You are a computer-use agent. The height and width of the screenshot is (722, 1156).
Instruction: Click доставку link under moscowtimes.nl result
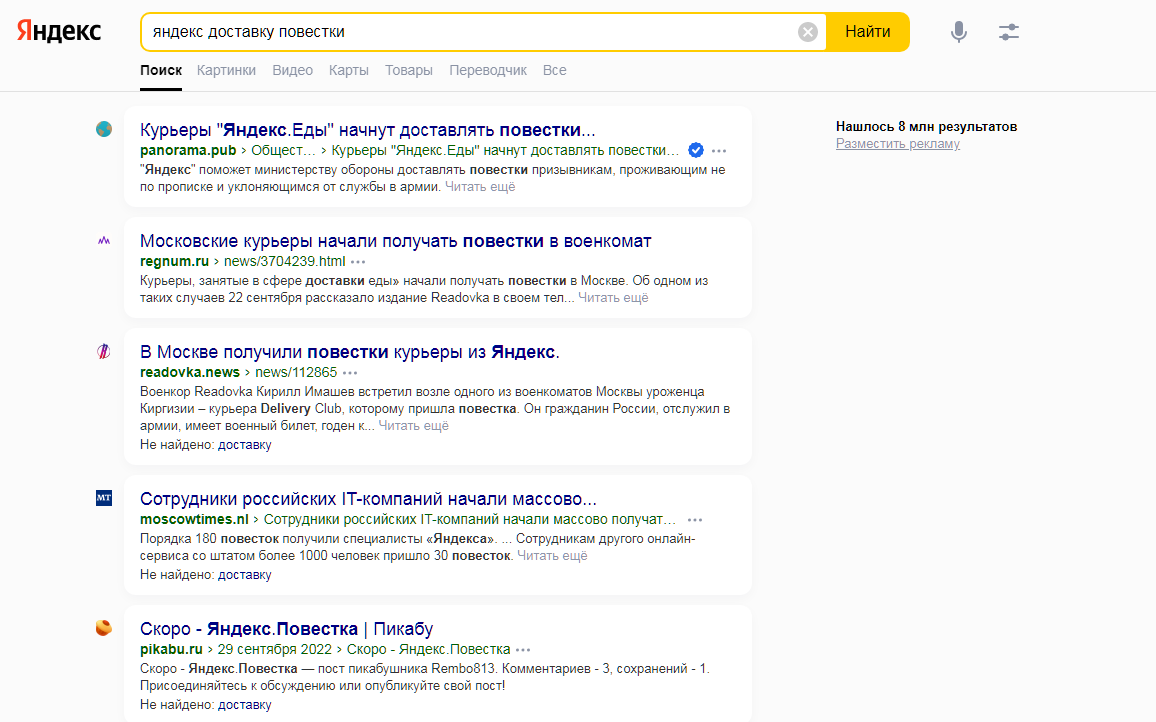click(245, 575)
